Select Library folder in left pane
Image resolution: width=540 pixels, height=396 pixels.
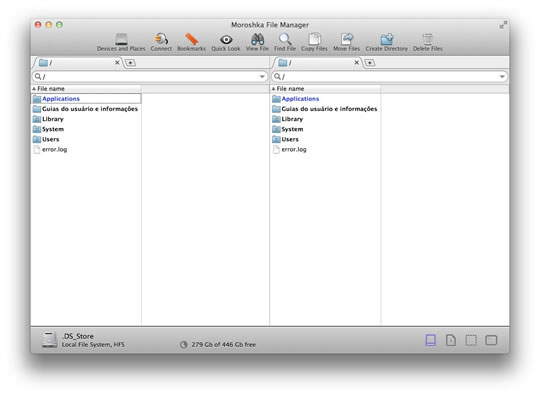[x=86, y=119]
